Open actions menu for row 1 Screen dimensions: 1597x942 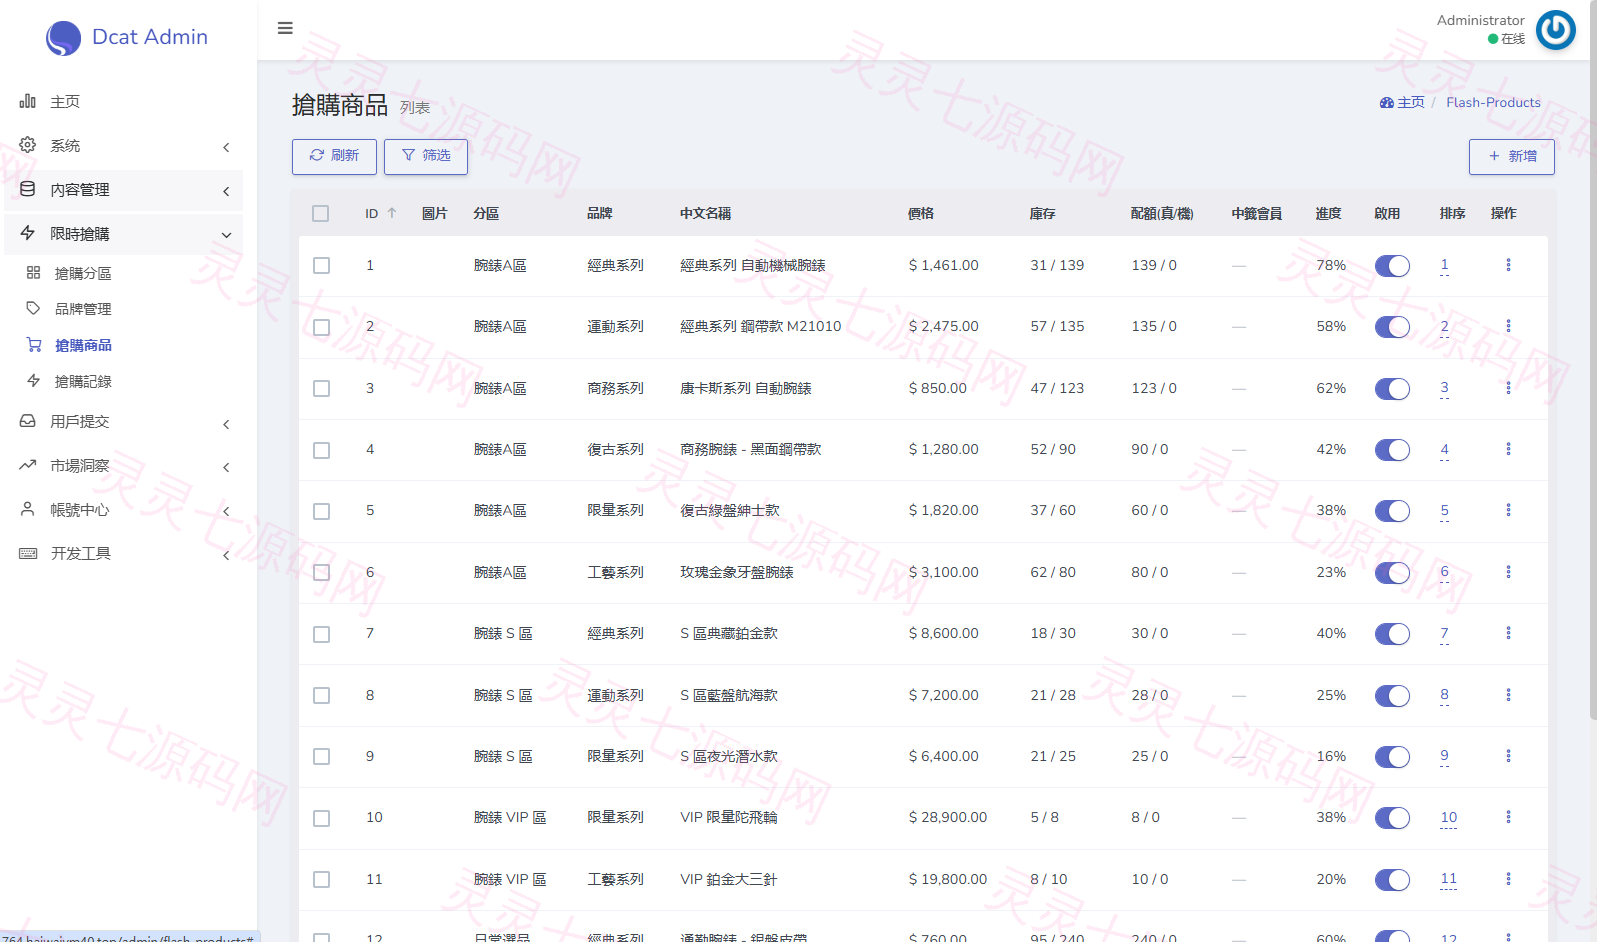[1508, 265]
